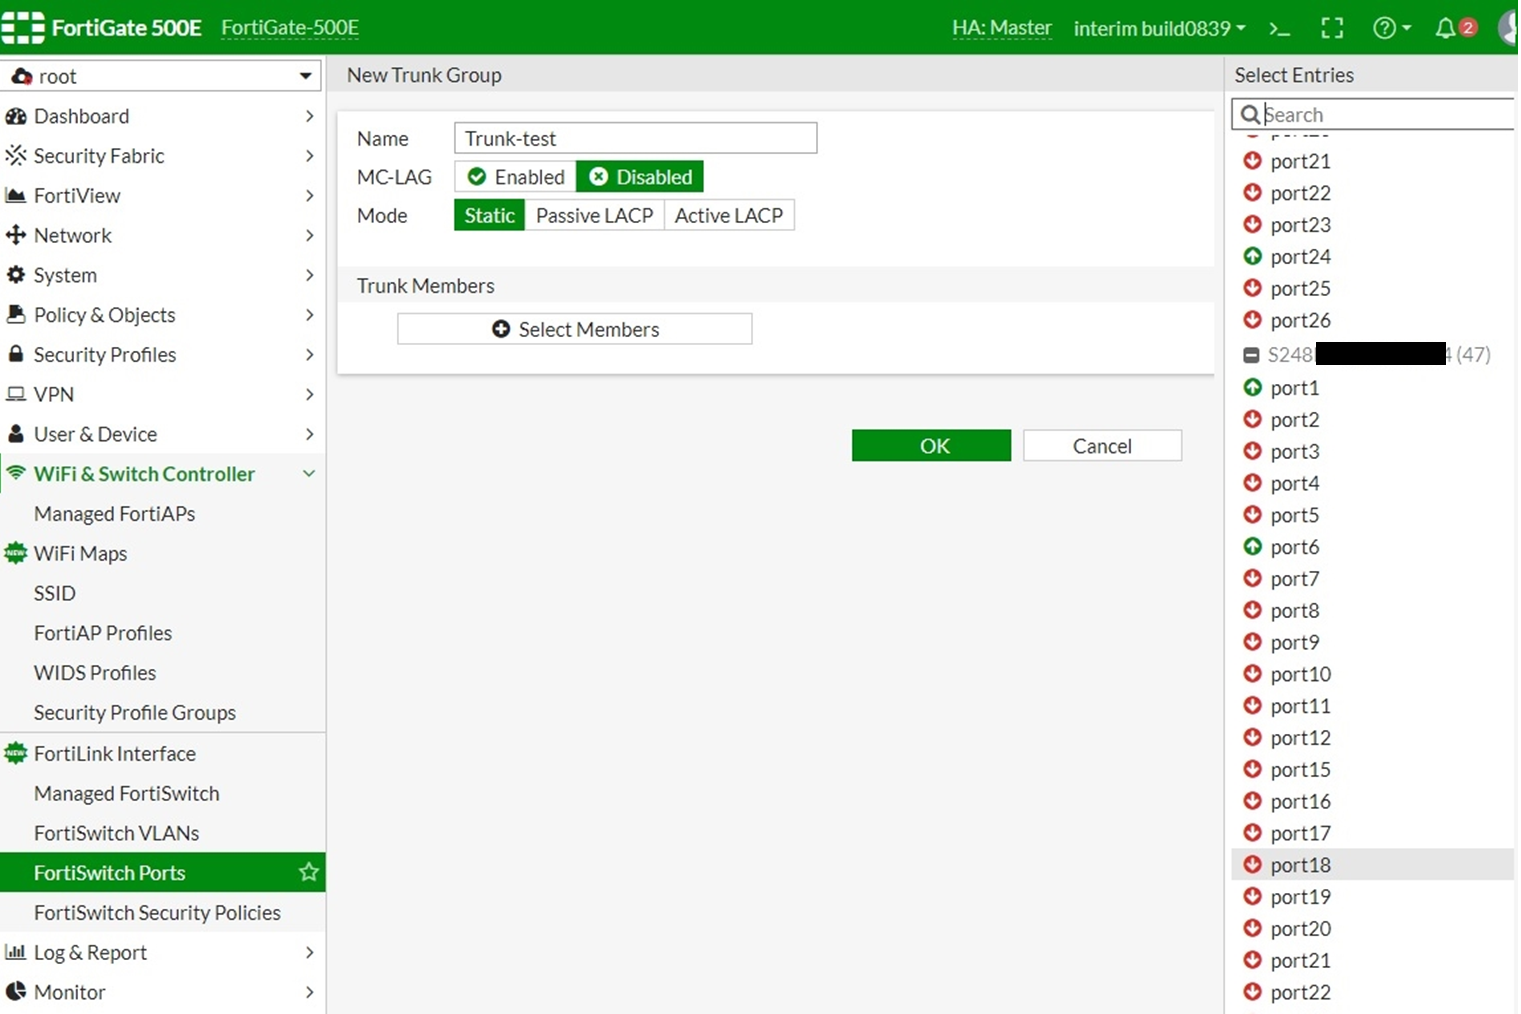Open the root VDOM dropdown
Image resolution: width=1521 pixels, height=1014 pixels.
pyautogui.click(x=162, y=77)
